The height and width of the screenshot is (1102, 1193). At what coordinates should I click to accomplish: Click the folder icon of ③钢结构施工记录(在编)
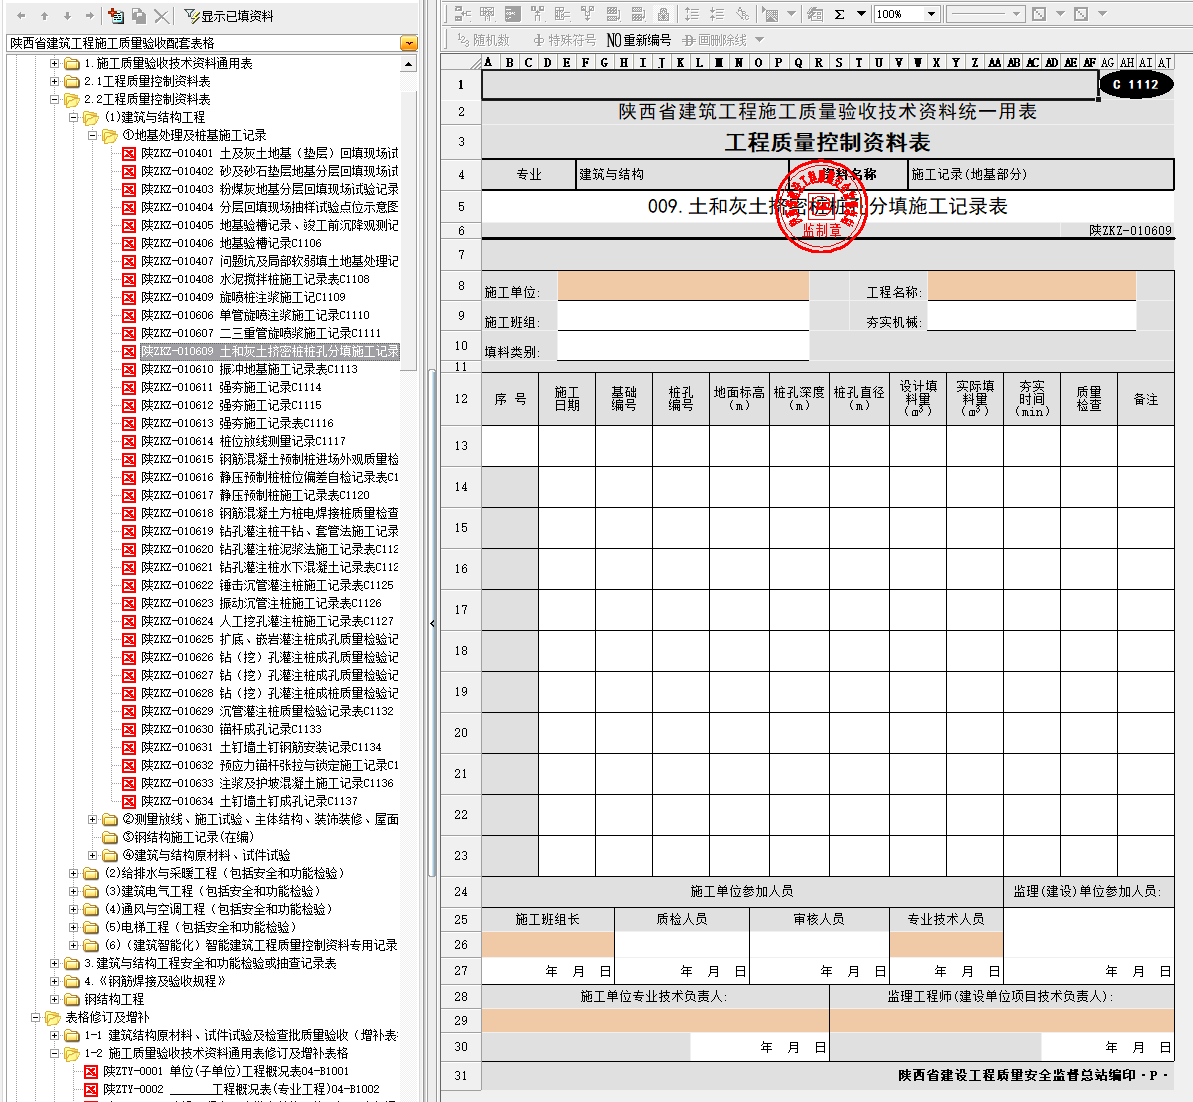click(x=110, y=837)
